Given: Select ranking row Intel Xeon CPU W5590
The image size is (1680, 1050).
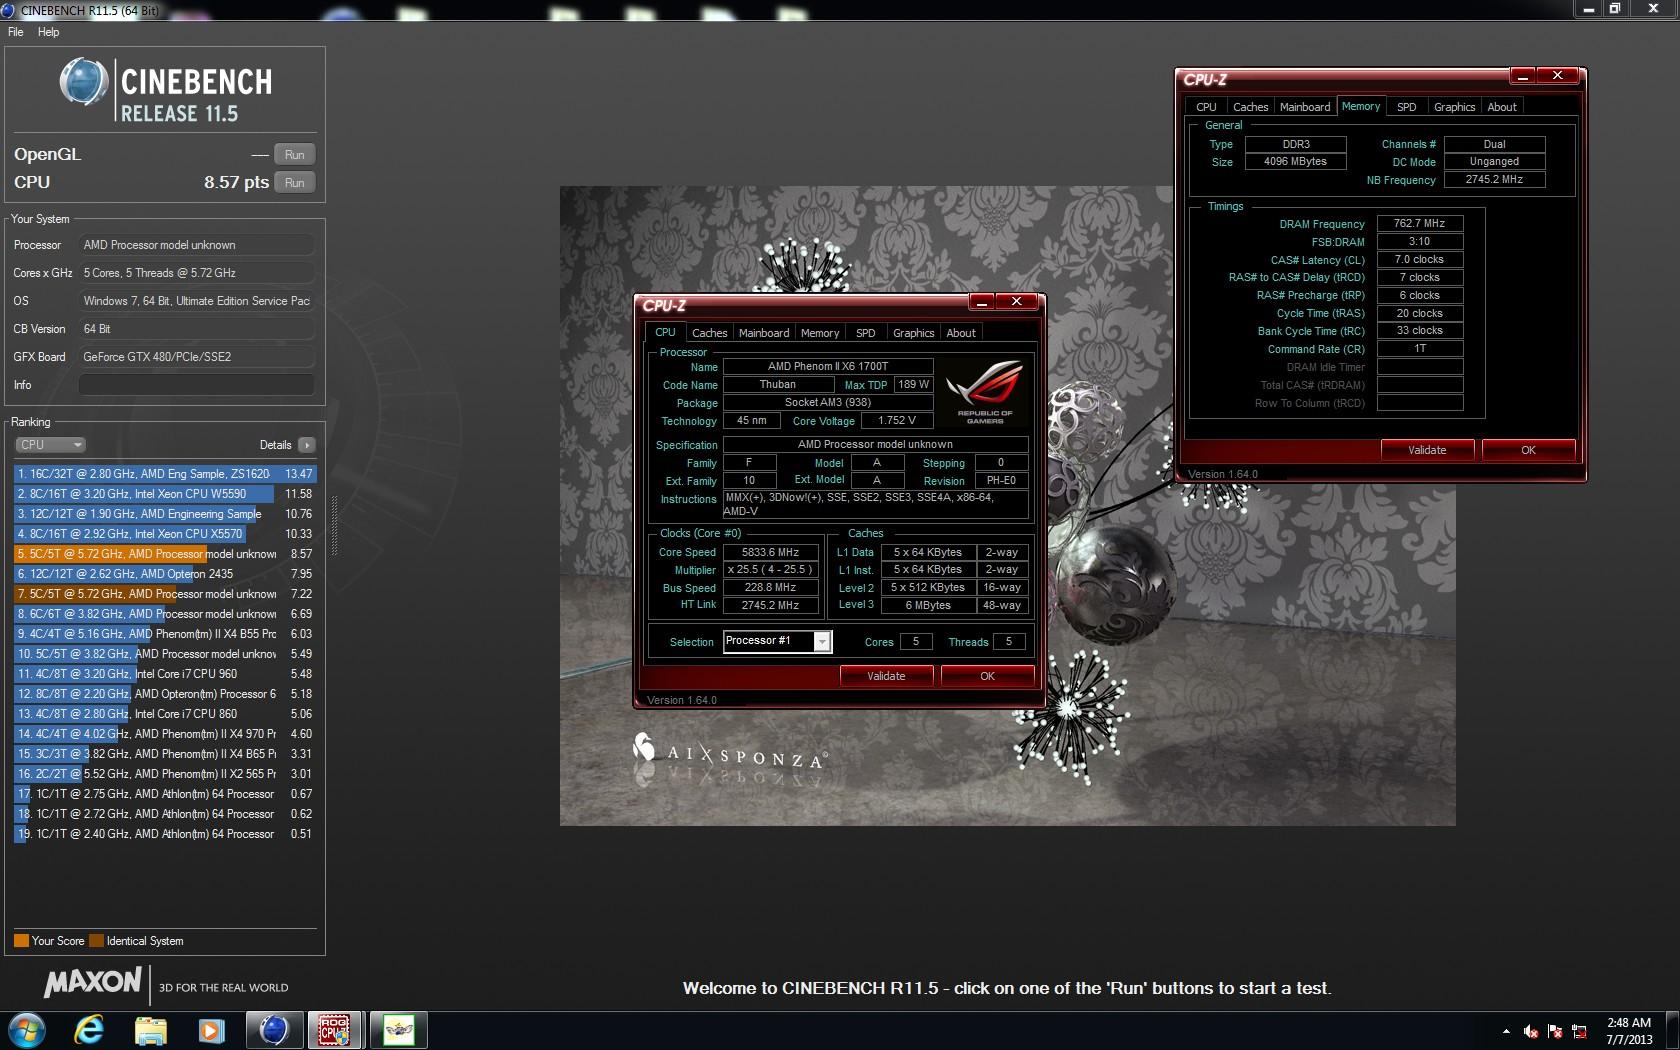Looking at the screenshot, I should pos(165,494).
